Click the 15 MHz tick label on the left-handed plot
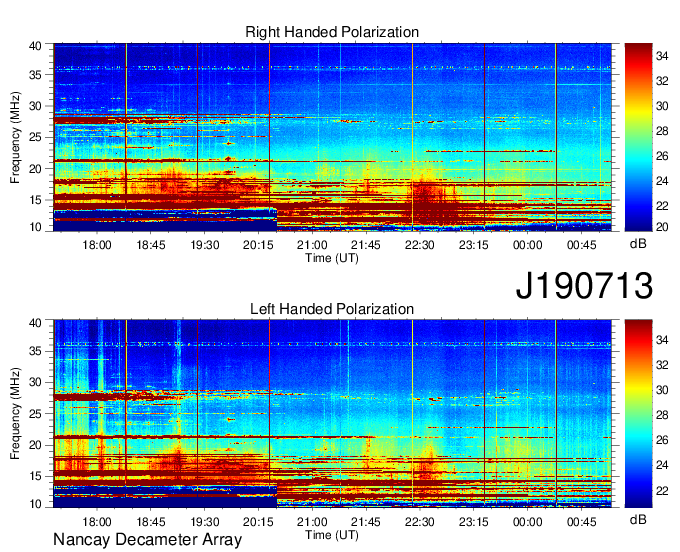 pyautogui.click(x=35, y=476)
